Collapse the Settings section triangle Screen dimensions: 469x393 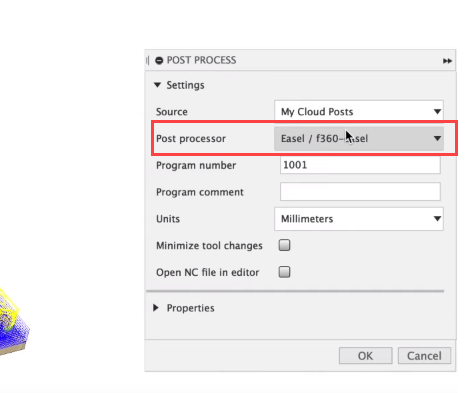tap(157, 85)
